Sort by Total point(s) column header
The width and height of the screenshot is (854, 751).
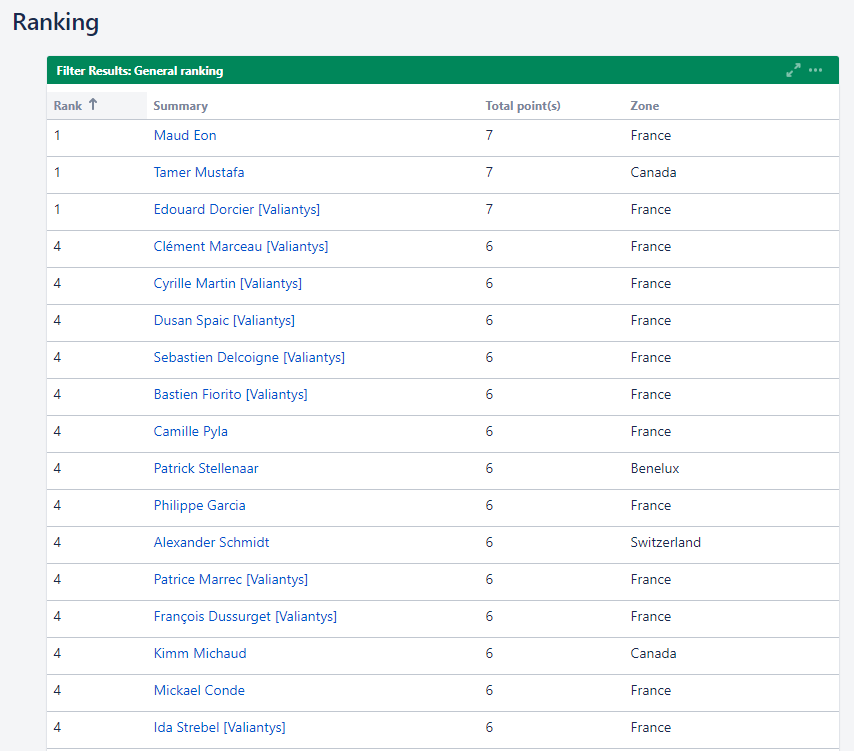click(523, 106)
